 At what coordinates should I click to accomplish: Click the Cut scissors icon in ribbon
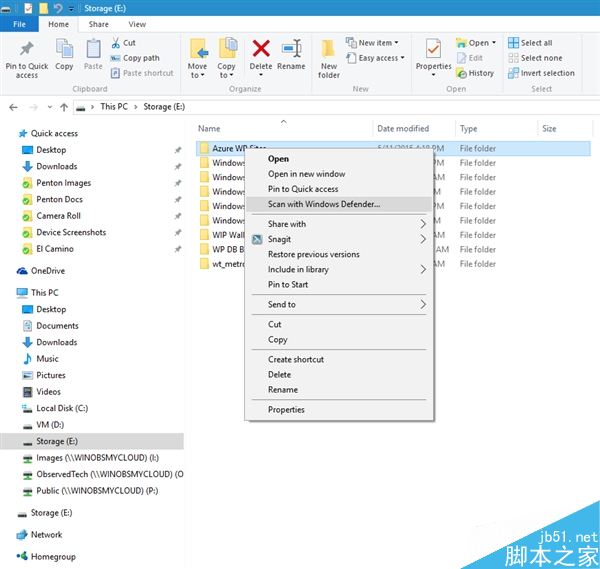click(x=116, y=43)
